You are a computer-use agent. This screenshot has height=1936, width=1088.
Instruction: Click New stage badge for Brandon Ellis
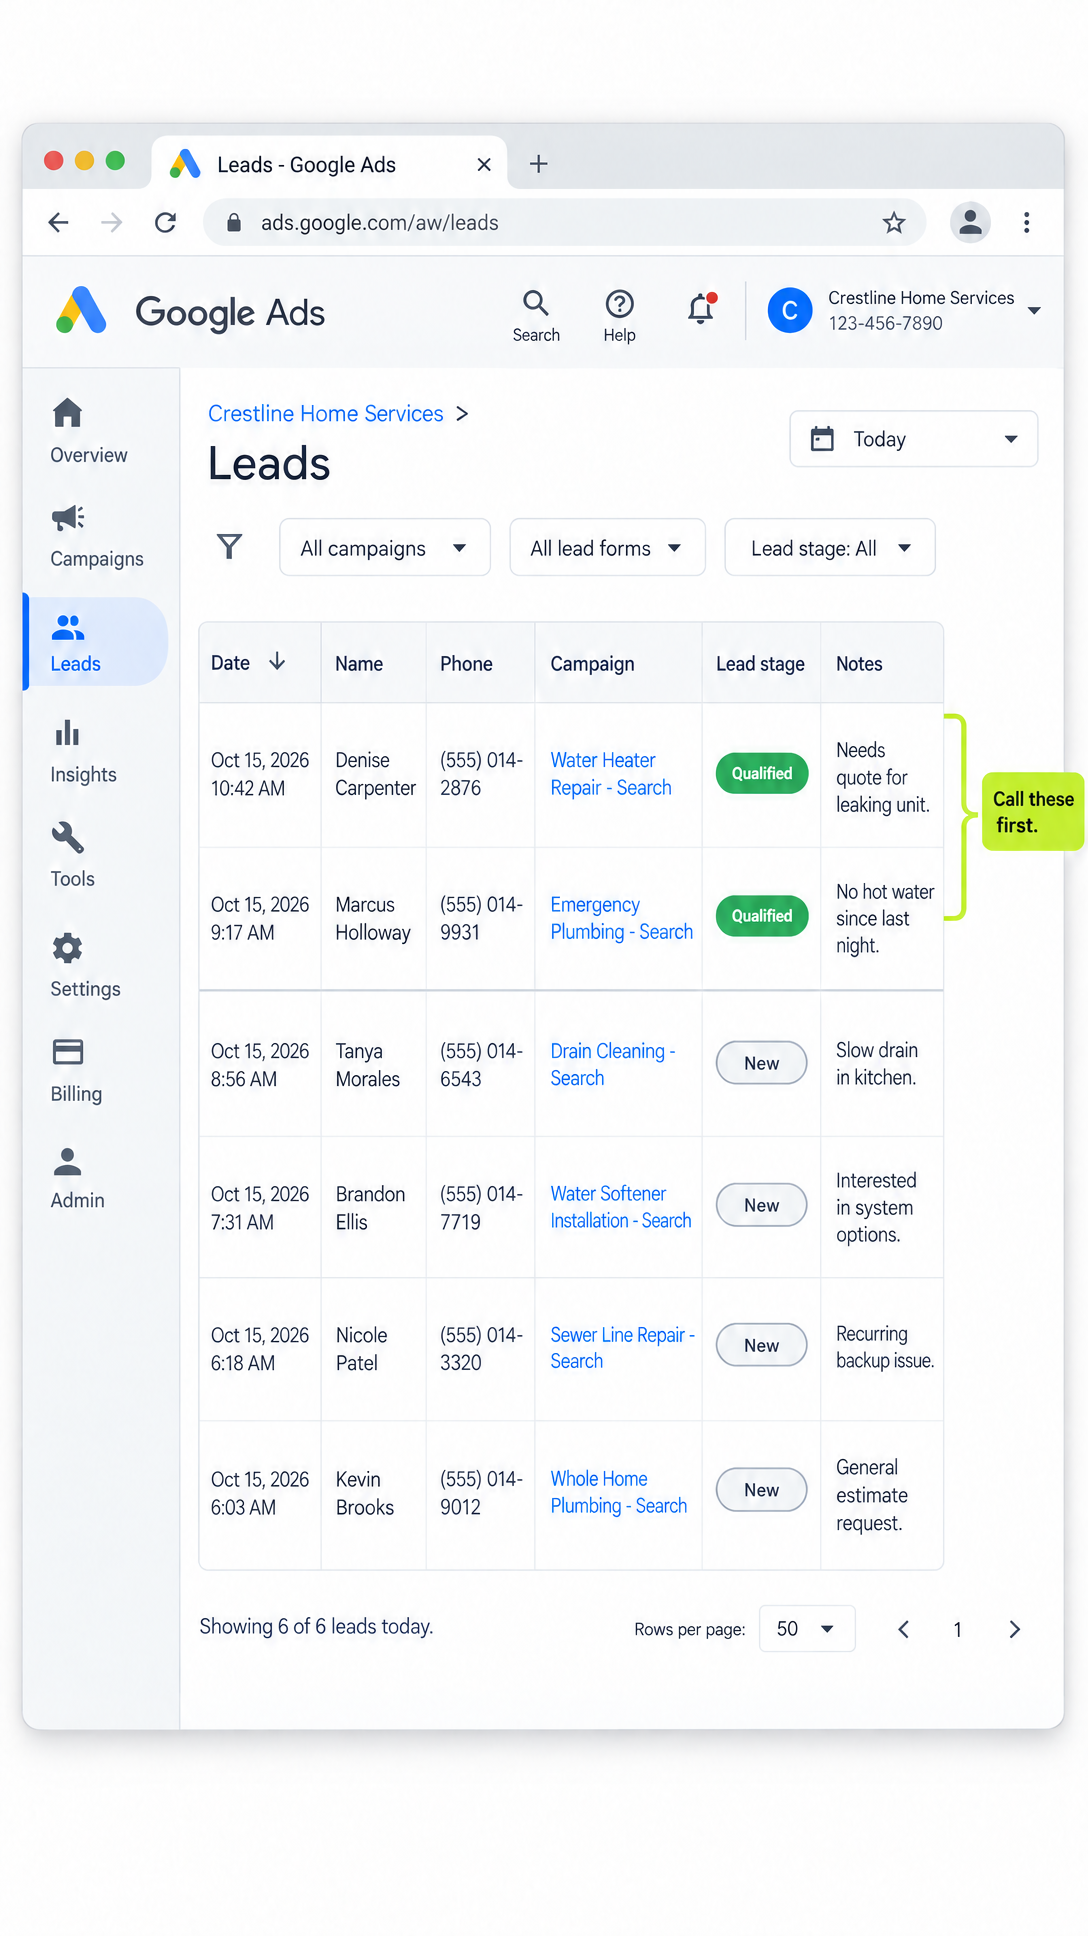pos(761,1205)
